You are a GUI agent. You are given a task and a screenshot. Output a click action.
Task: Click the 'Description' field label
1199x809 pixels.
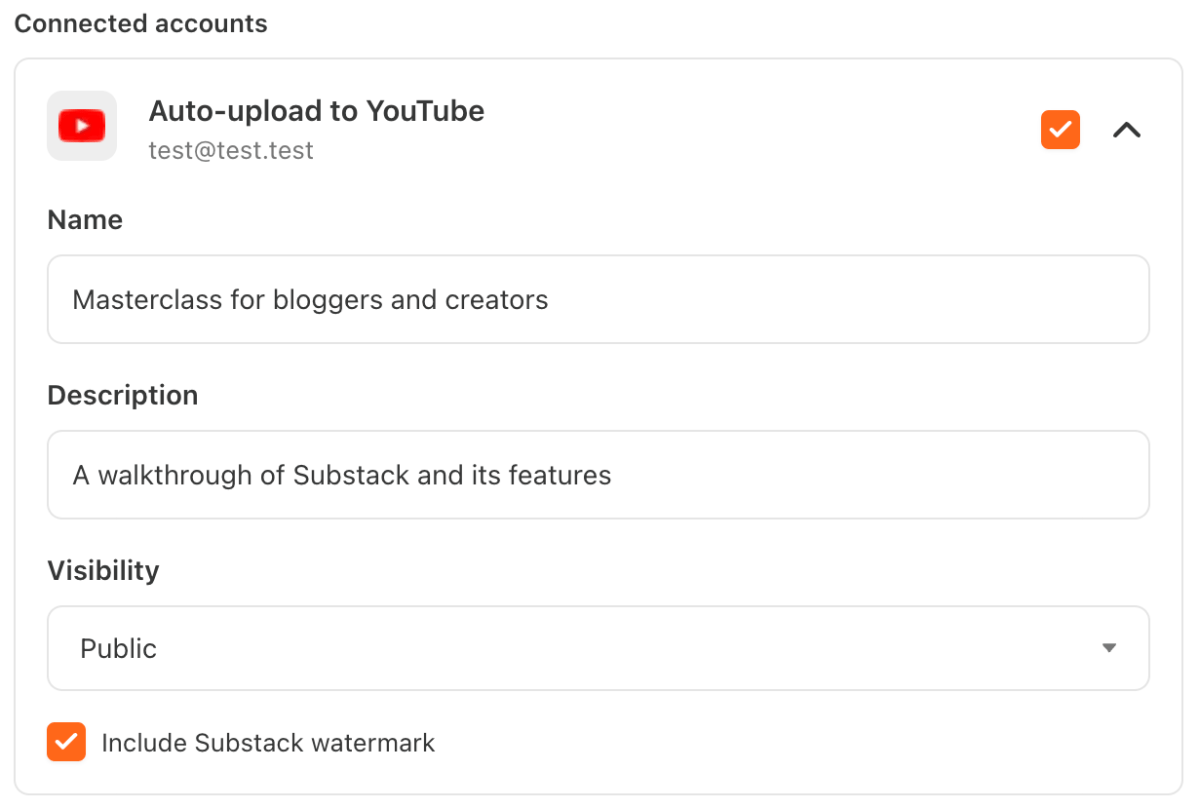[x=122, y=395]
